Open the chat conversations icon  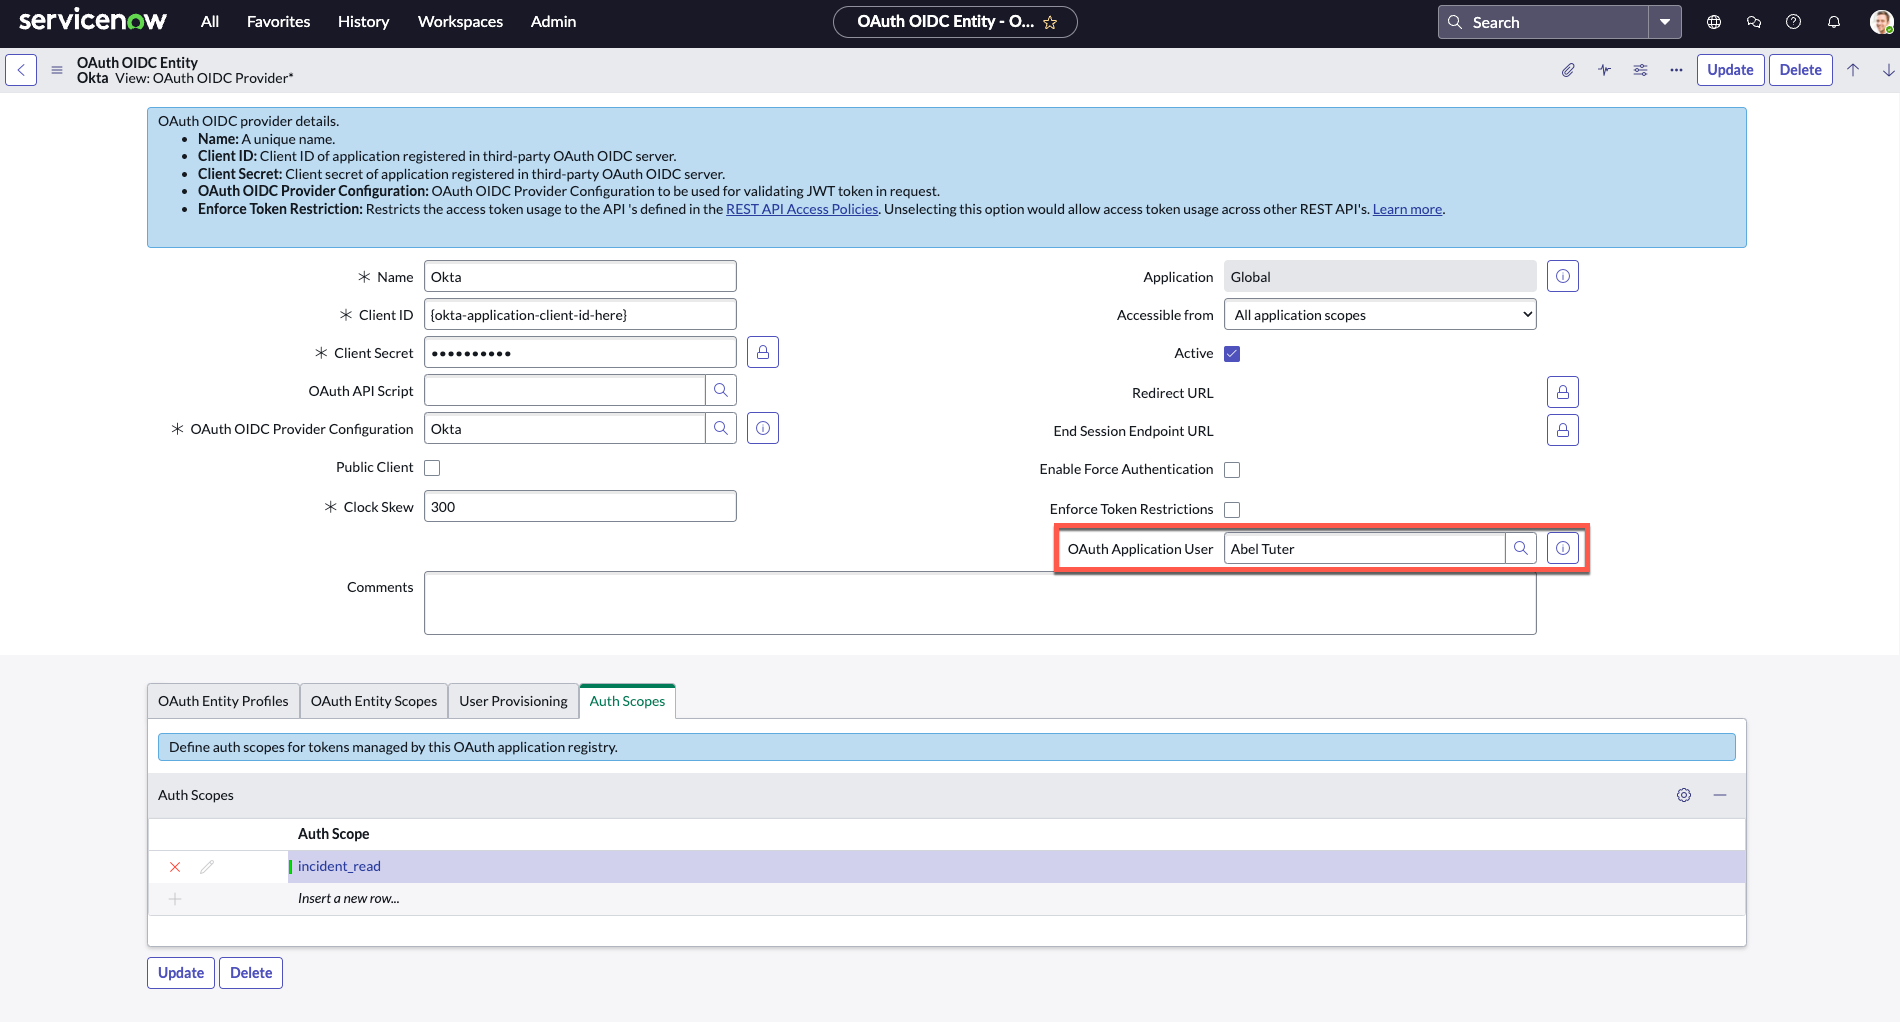[x=1754, y=22]
